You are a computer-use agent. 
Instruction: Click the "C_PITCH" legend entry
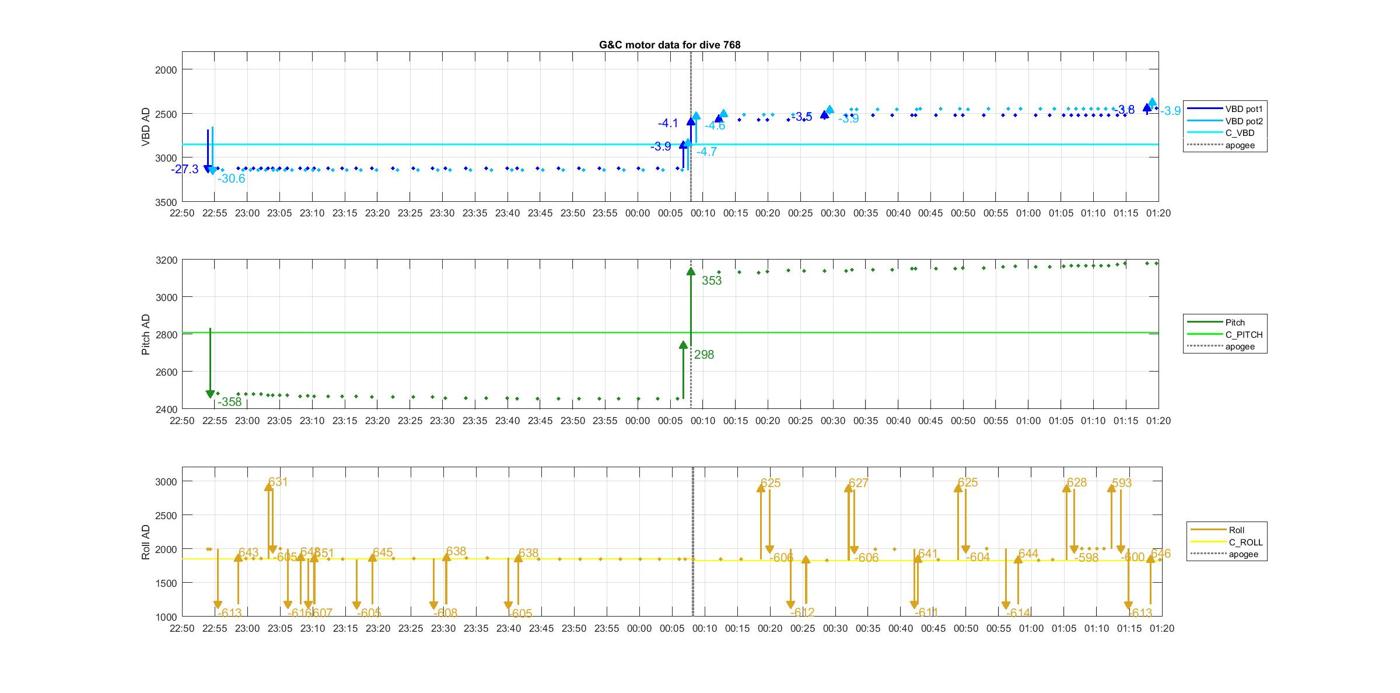click(1243, 334)
